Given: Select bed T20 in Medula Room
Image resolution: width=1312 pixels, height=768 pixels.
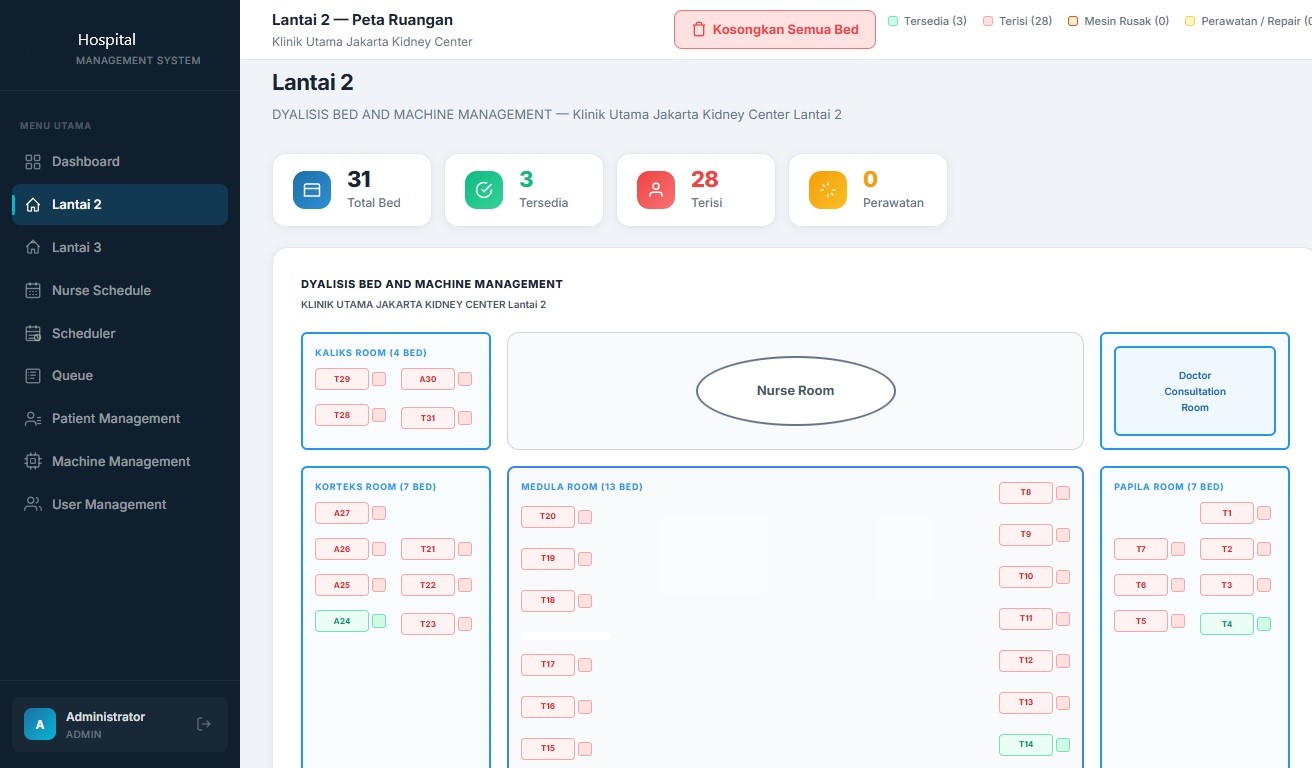Looking at the screenshot, I should click(548, 517).
